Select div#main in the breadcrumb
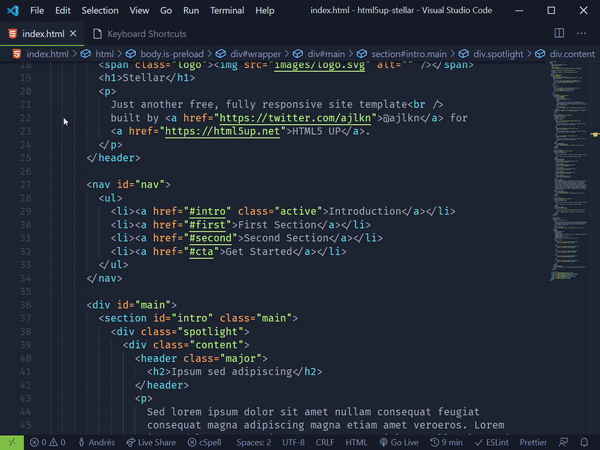 (x=326, y=54)
